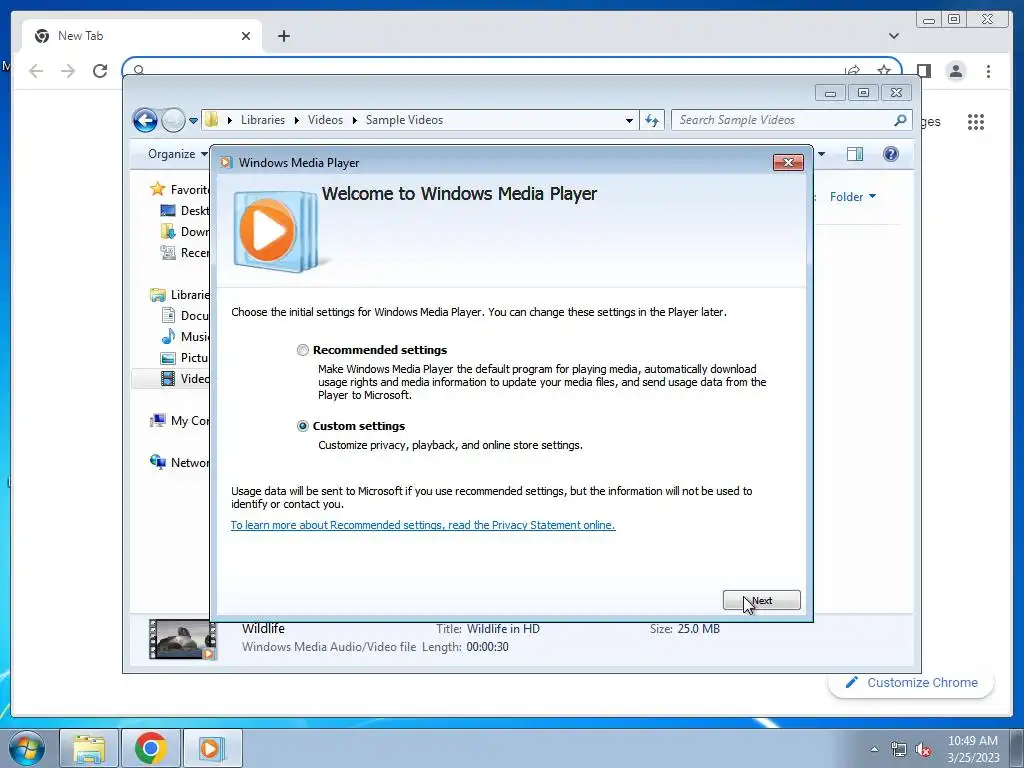Click Videos in the Explorer address path

pos(325,120)
